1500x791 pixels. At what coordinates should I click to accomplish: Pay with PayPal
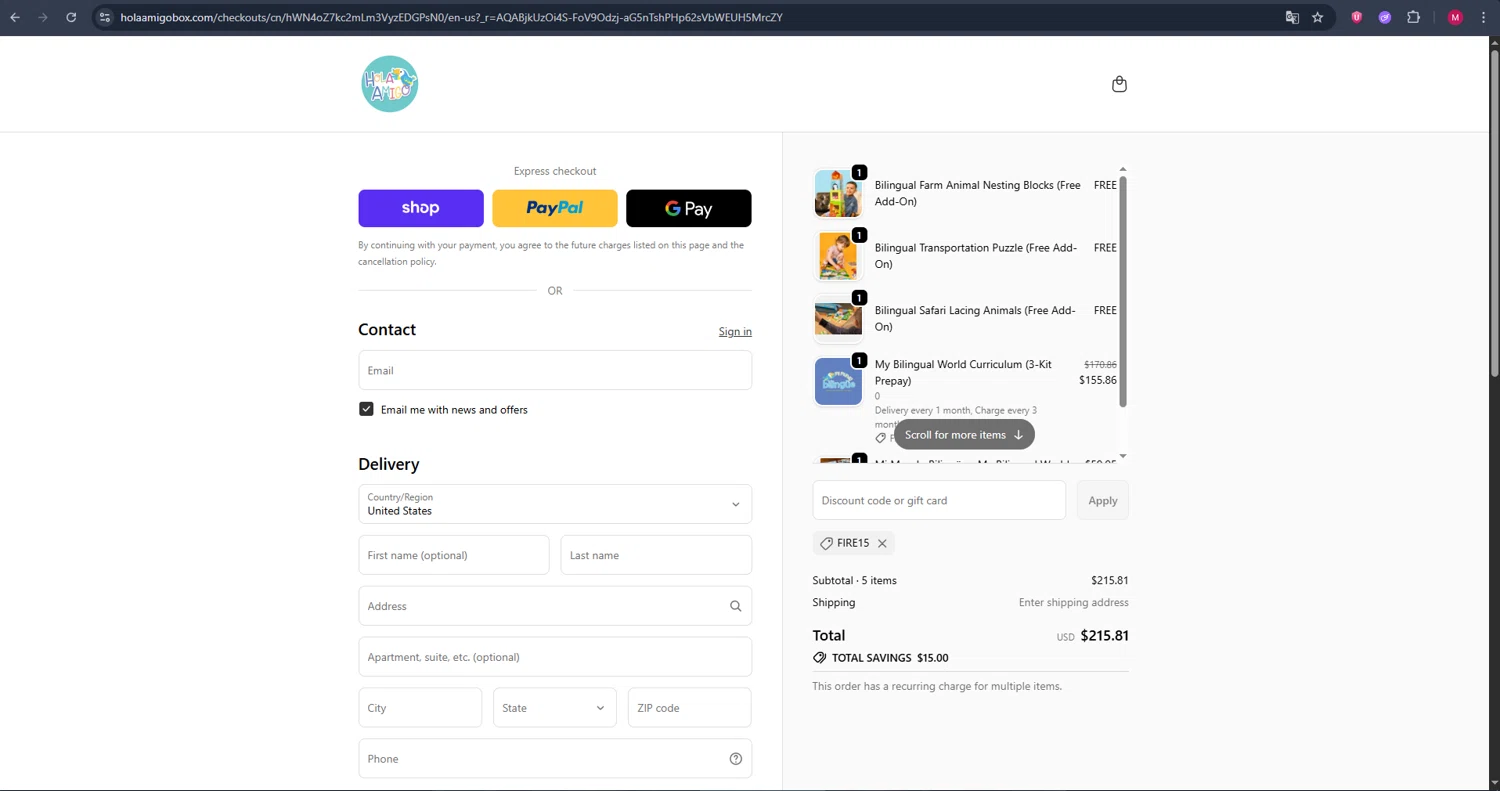pyautogui.click(x=555, y=208)
